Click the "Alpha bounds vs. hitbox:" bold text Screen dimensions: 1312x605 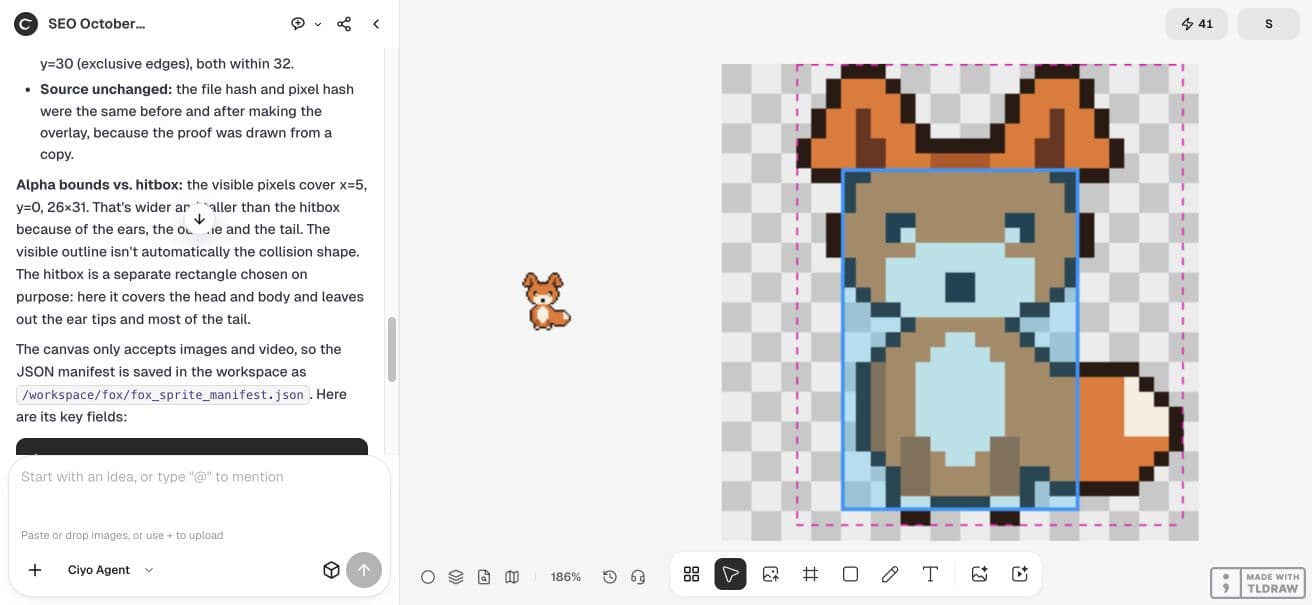pyautogui.click(x=99, y=185)
